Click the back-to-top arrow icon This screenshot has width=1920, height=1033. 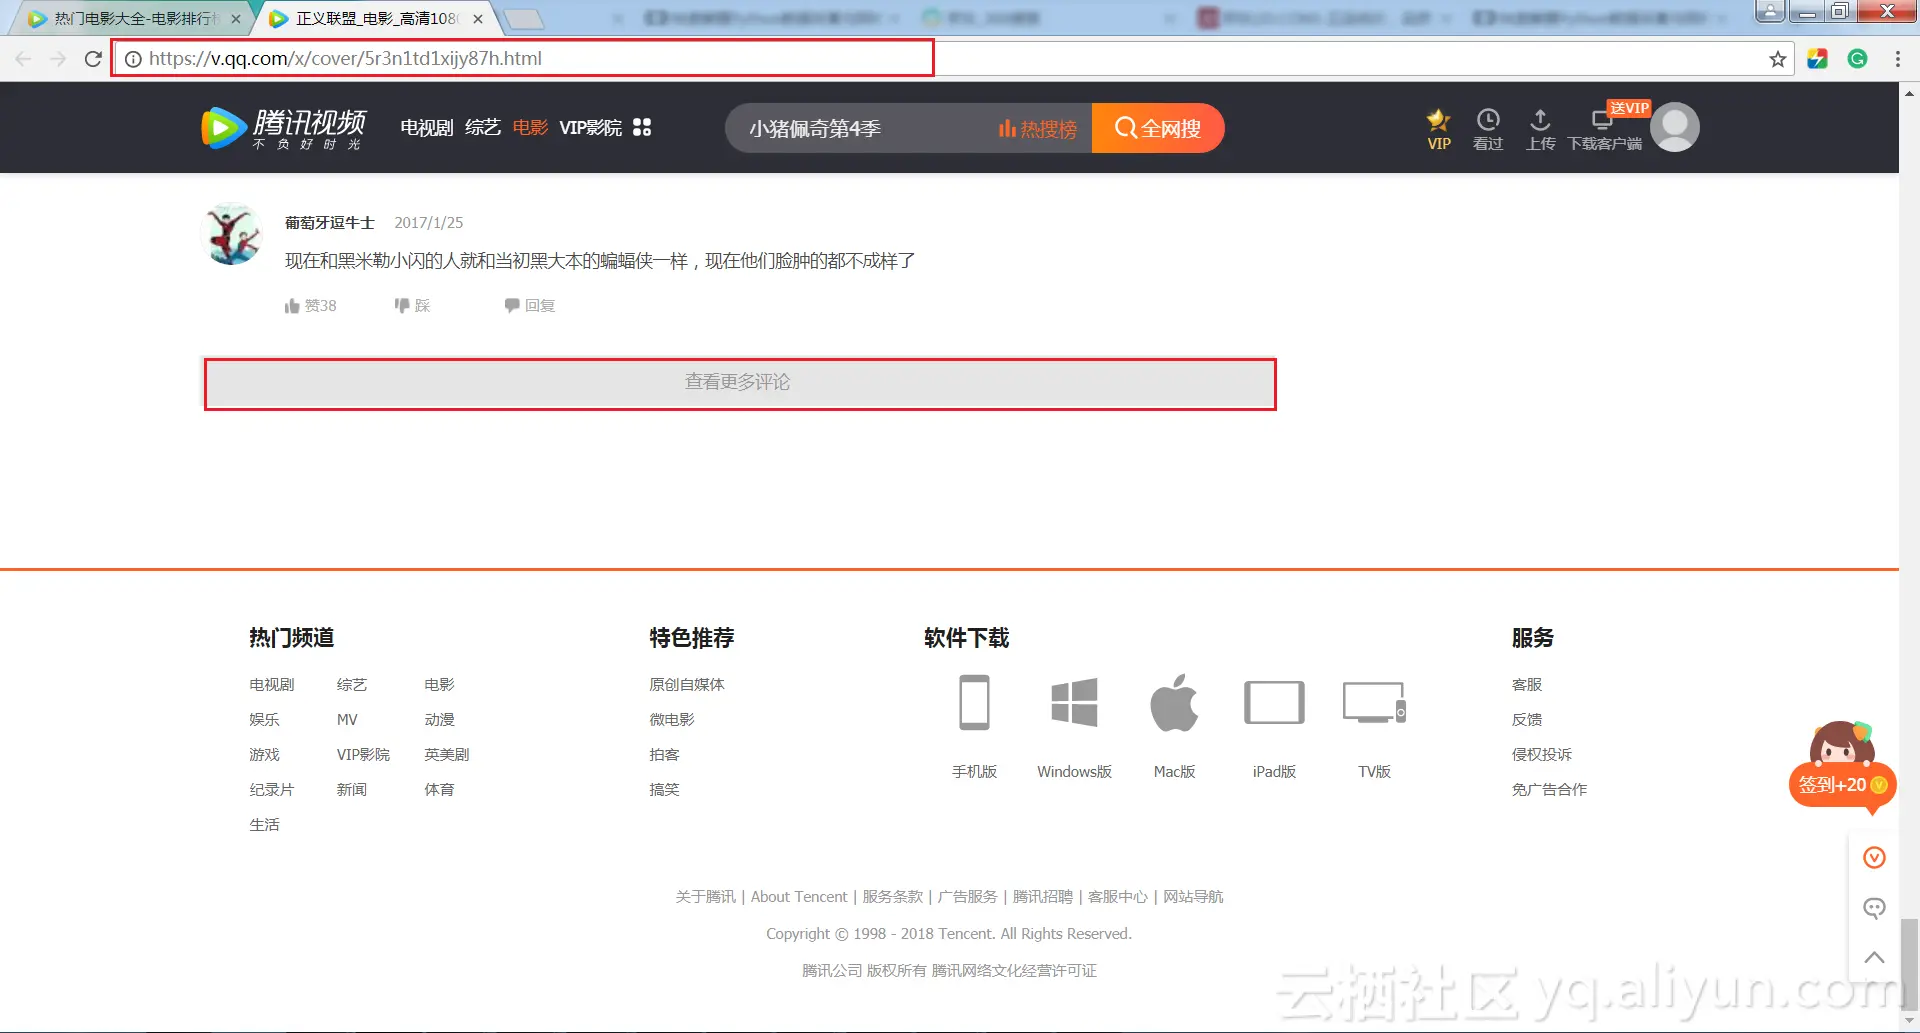[x=1875, y=958]
